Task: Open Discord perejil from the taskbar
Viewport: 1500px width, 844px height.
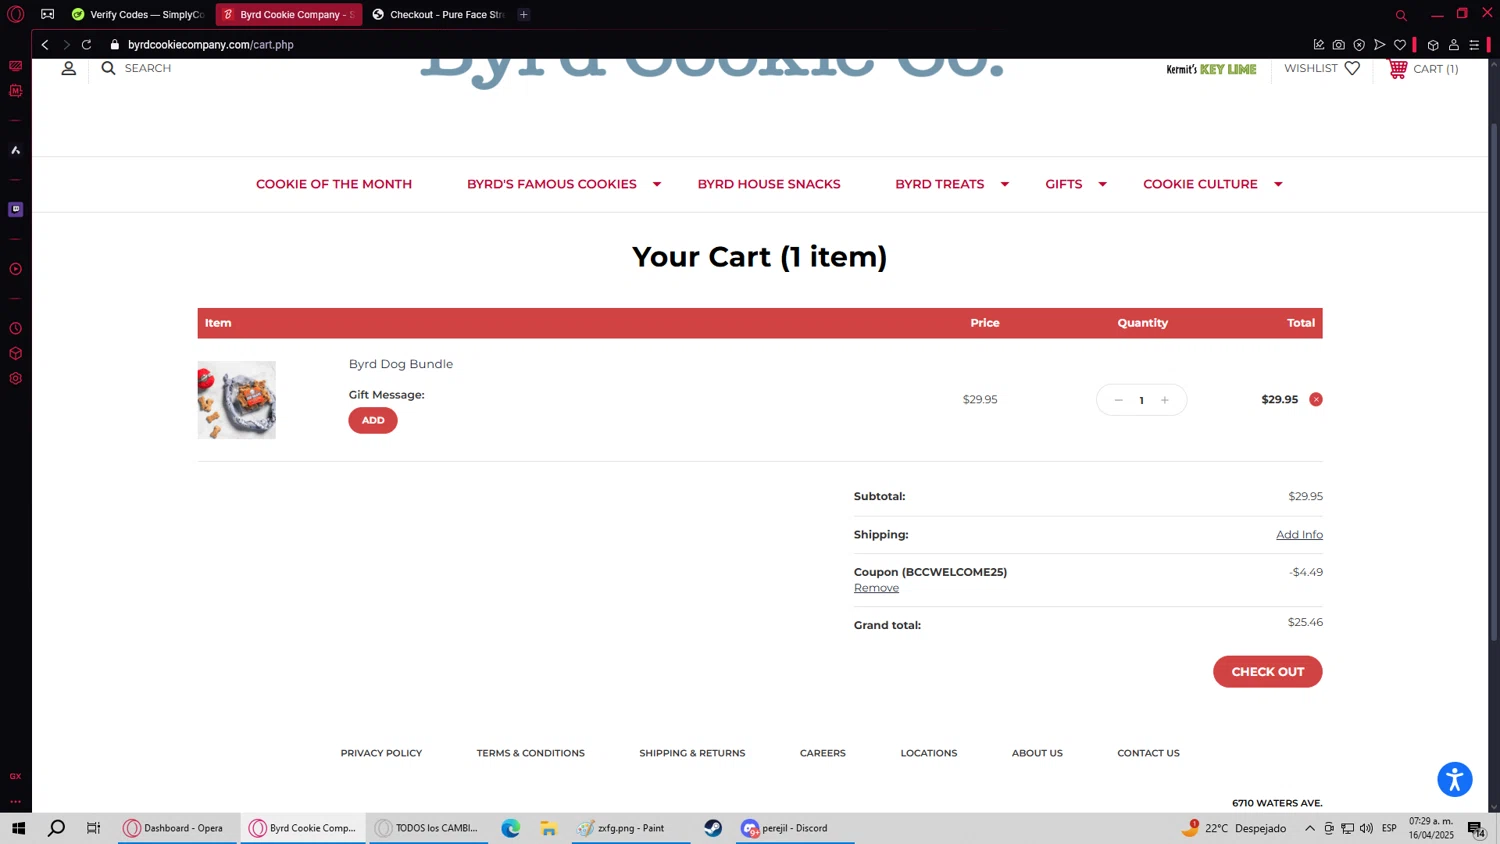Action: coord(794,828)
